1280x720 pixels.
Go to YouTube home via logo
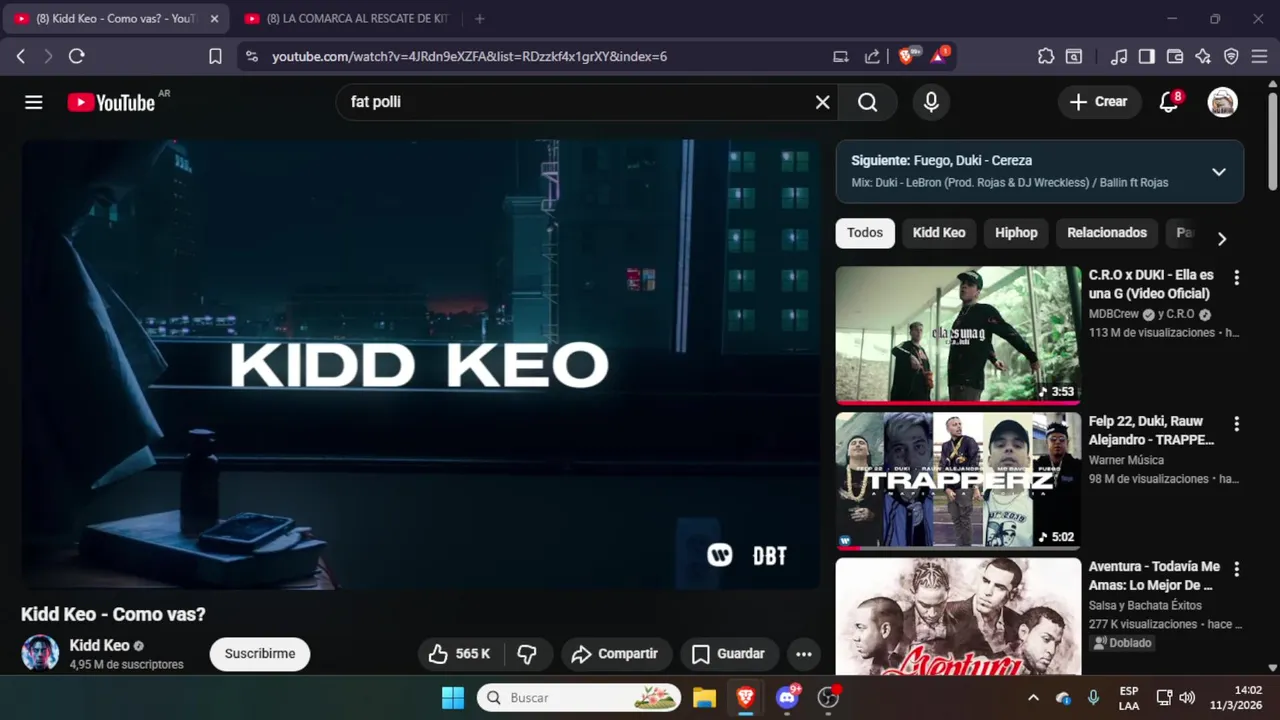(111, 102)
